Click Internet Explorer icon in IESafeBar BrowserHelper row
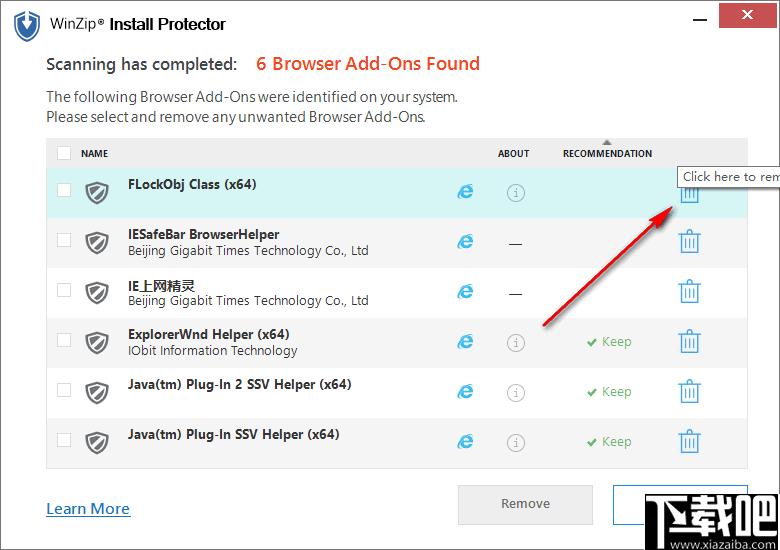This screenshot has height=550, width=780. tap(465, 242)
